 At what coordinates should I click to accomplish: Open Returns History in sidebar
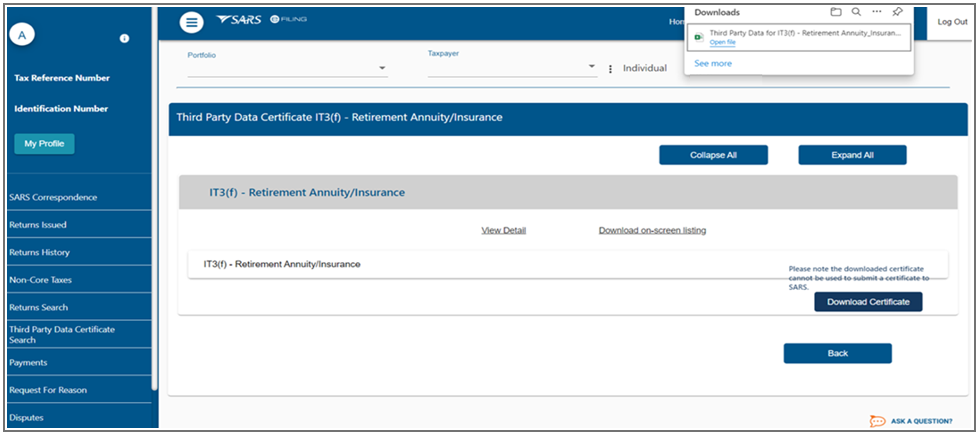pos(39,253)
